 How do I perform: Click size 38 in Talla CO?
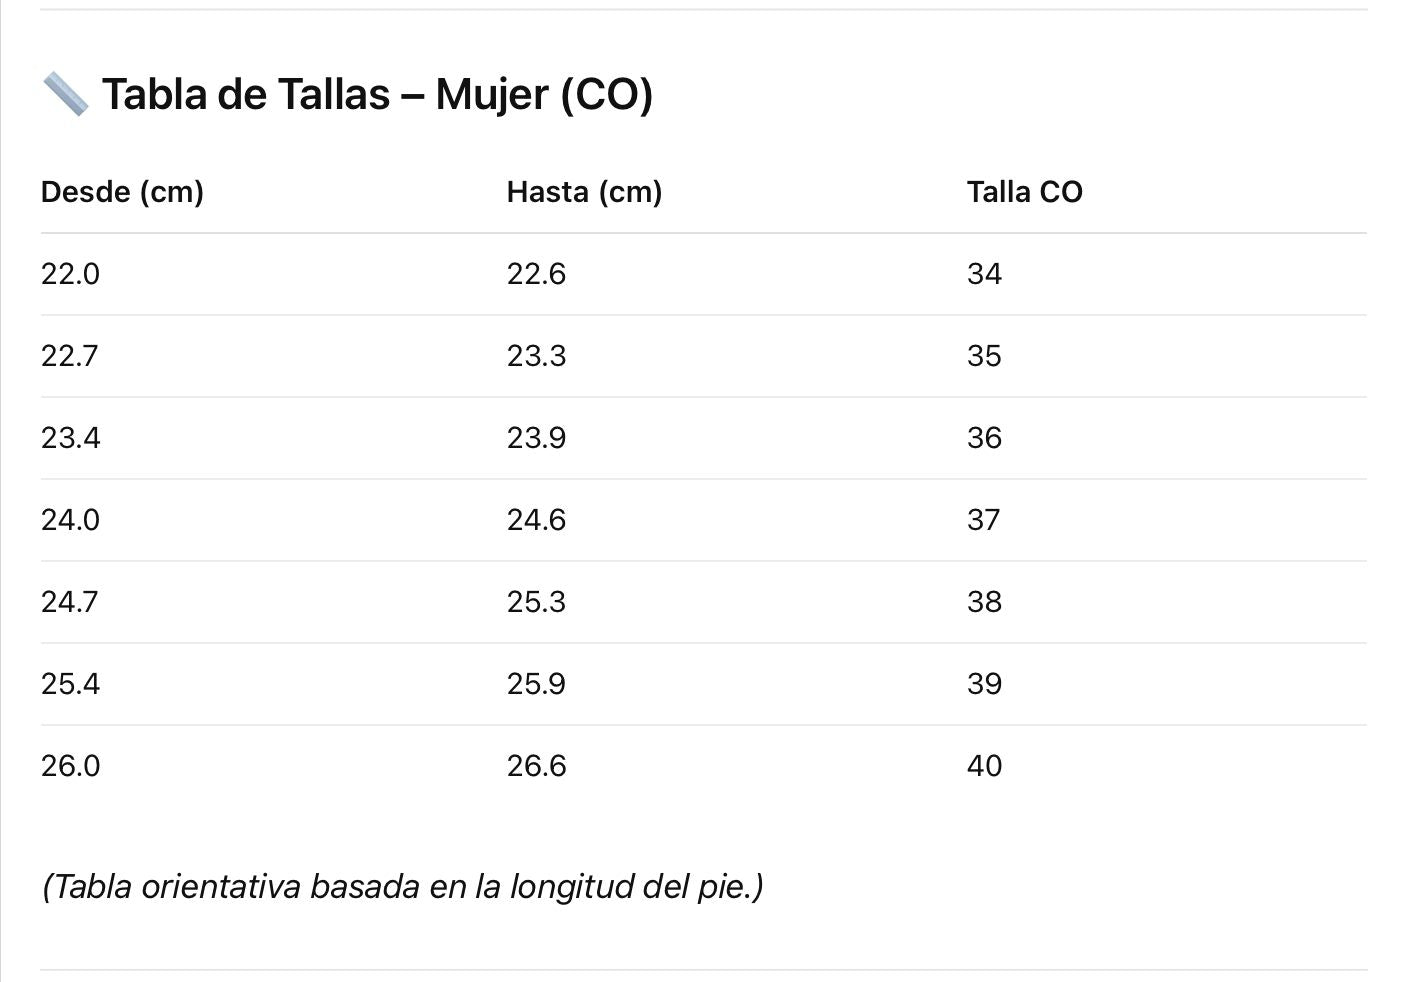pyautogui.click(x=984, y=602)
